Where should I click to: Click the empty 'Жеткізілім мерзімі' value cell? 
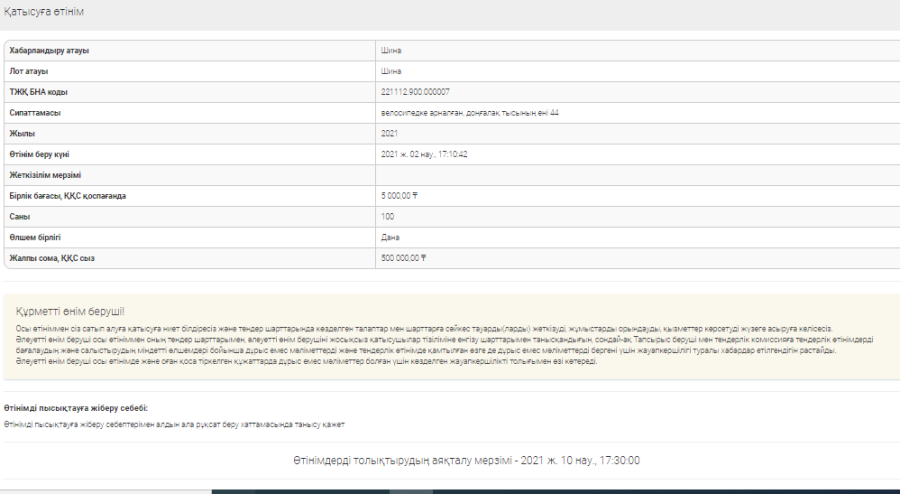(x=630, y=175)
